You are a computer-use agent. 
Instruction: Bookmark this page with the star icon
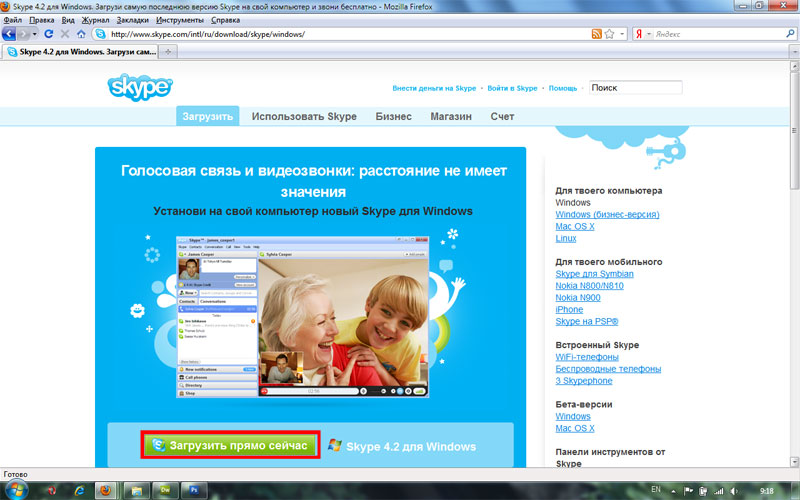(x=609, y=34)
